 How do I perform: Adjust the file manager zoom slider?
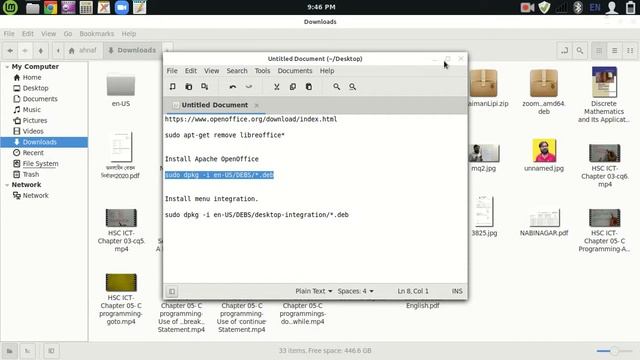614,351
